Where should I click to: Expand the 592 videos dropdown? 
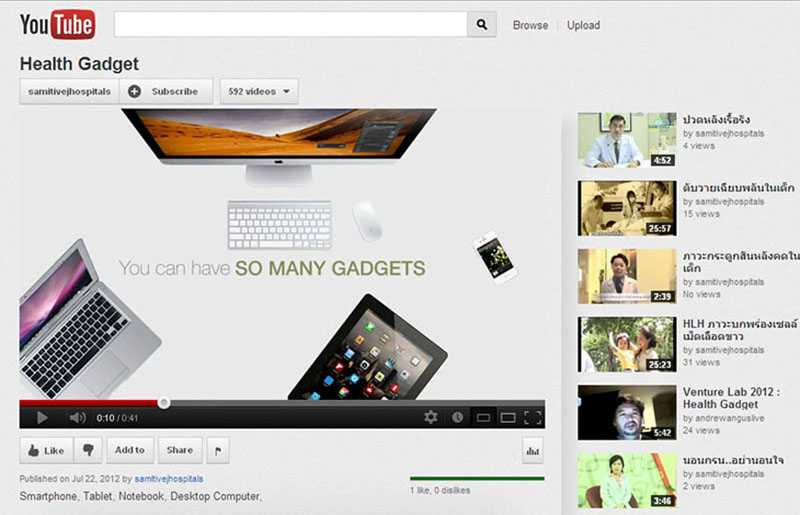click(x=259, y=91)
